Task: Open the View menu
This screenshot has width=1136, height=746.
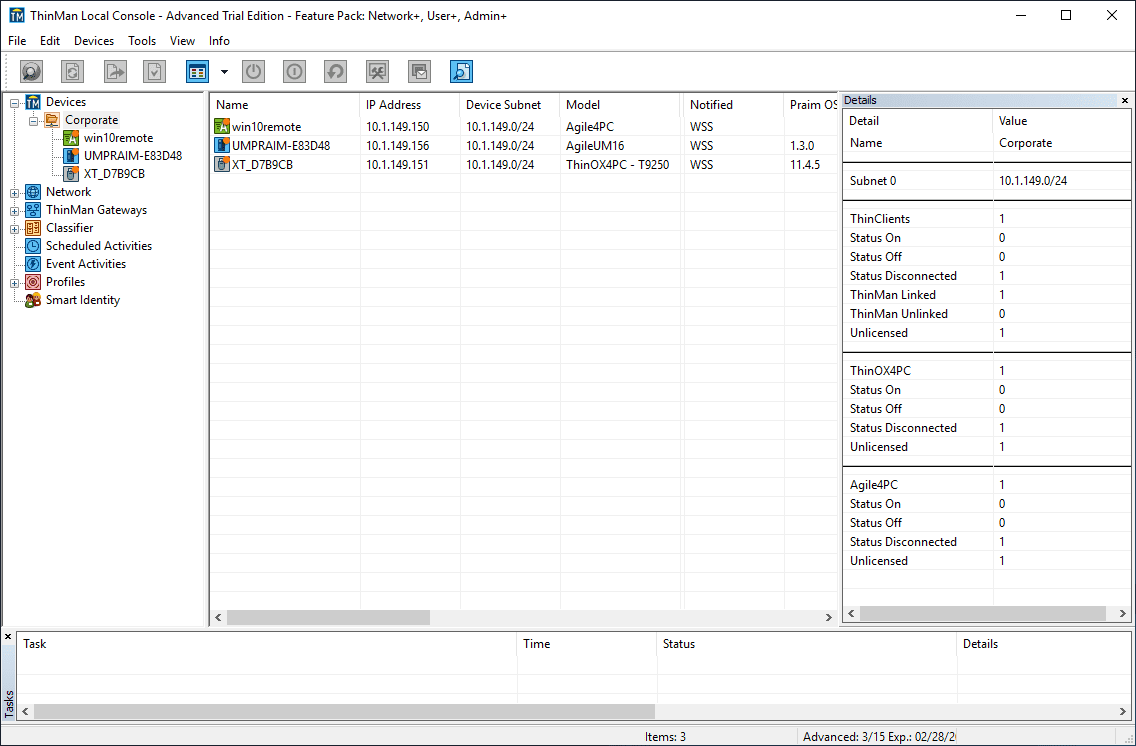Action: [x=183, y=41]
